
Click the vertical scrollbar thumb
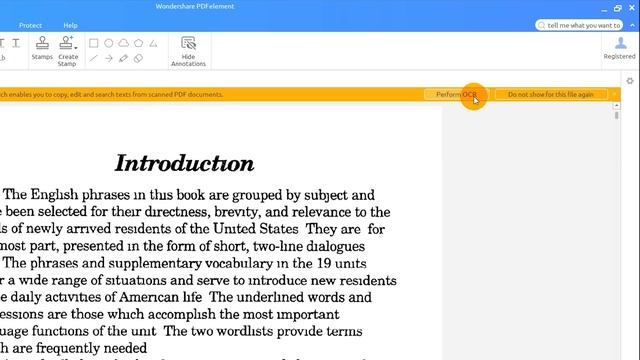click(x=616, y=116)
